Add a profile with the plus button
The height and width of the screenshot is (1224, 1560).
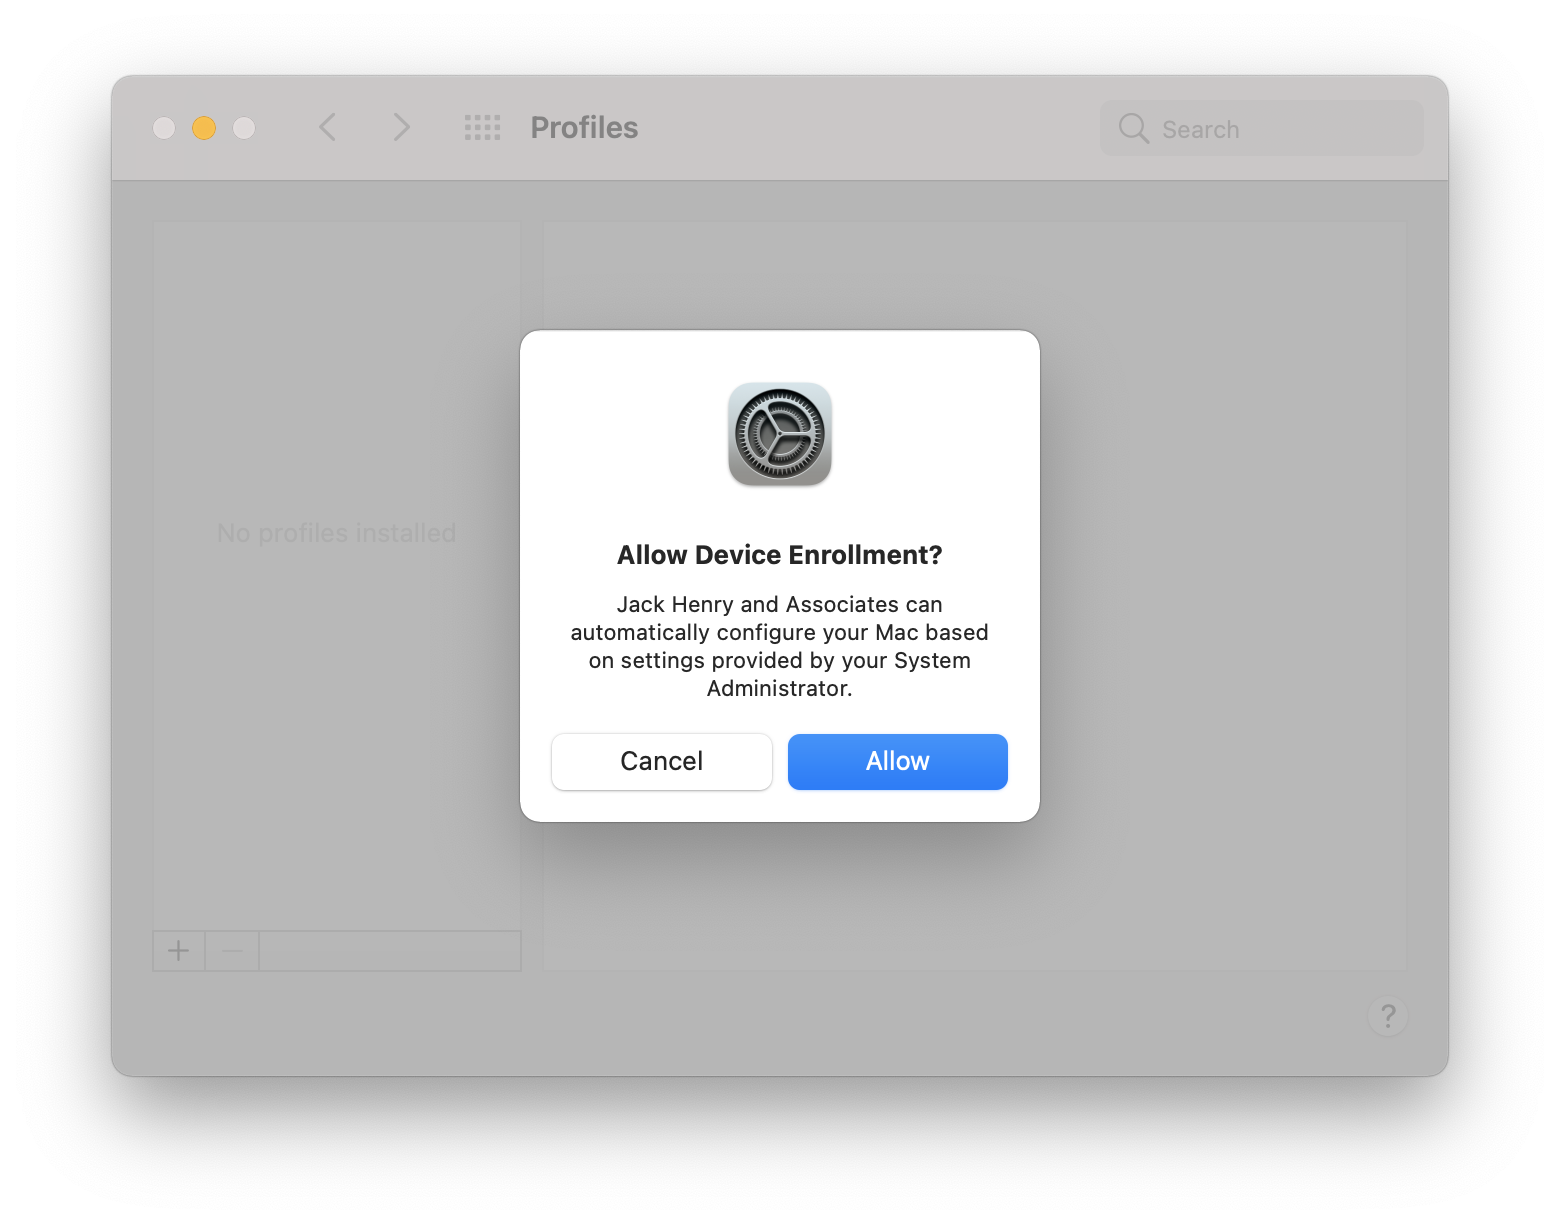coord(179,950)
